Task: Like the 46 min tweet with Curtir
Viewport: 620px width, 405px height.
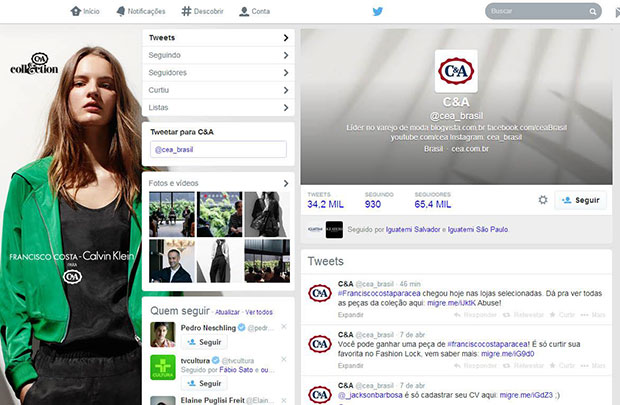Action: [562, 315]
